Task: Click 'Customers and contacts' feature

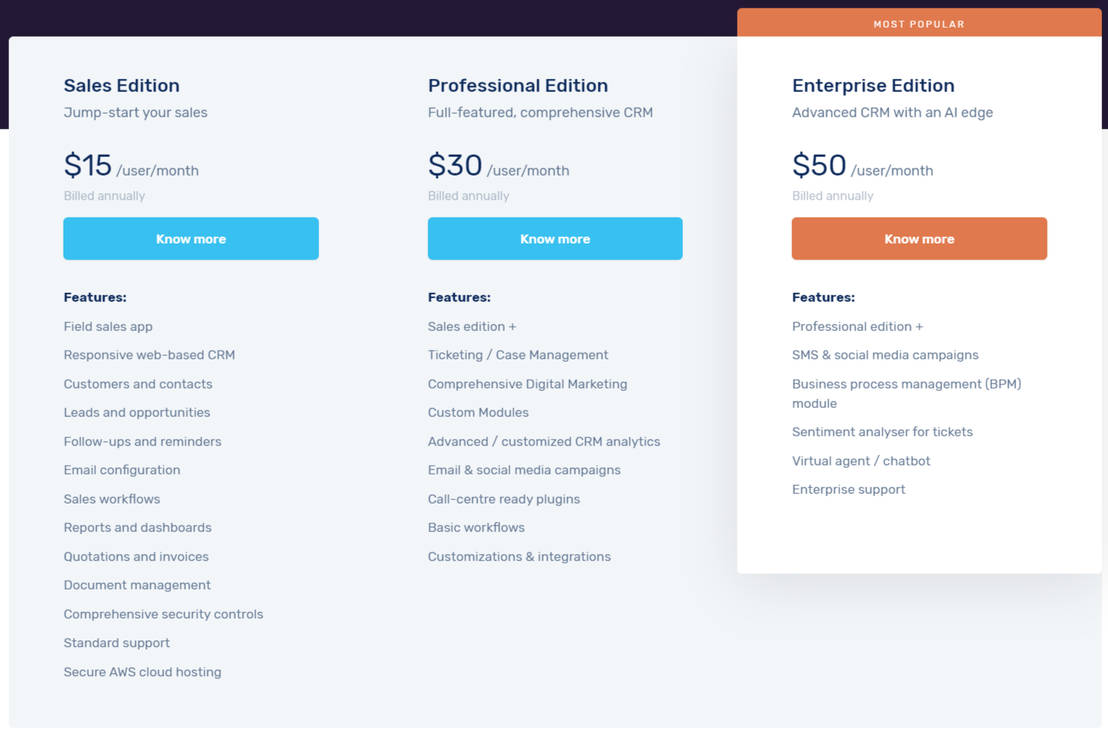Action: click(x=138, y=384)
